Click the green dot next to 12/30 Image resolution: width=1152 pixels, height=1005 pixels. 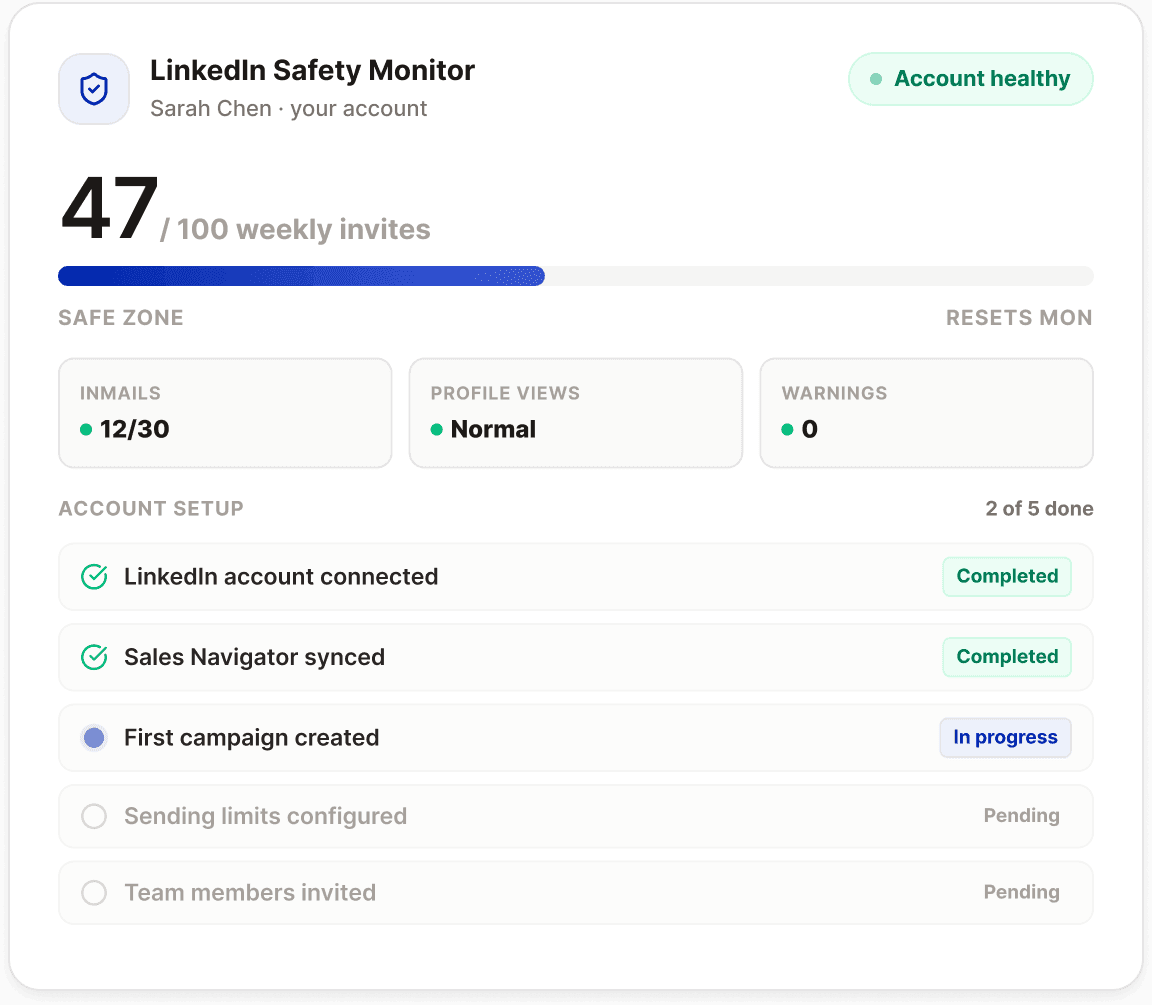click(86, 430)
